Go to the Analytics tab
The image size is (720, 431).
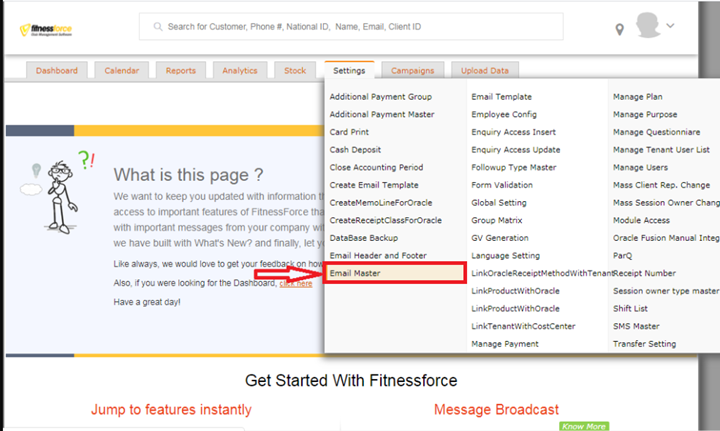pyautogui.click(x=240, y=70)
